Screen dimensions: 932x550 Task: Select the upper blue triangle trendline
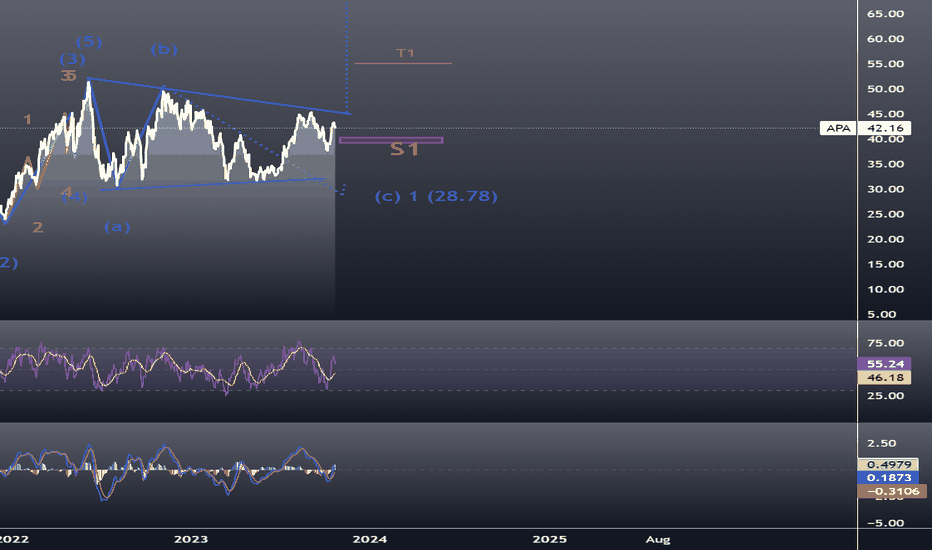pyautogui.click(x=219, y=96)
